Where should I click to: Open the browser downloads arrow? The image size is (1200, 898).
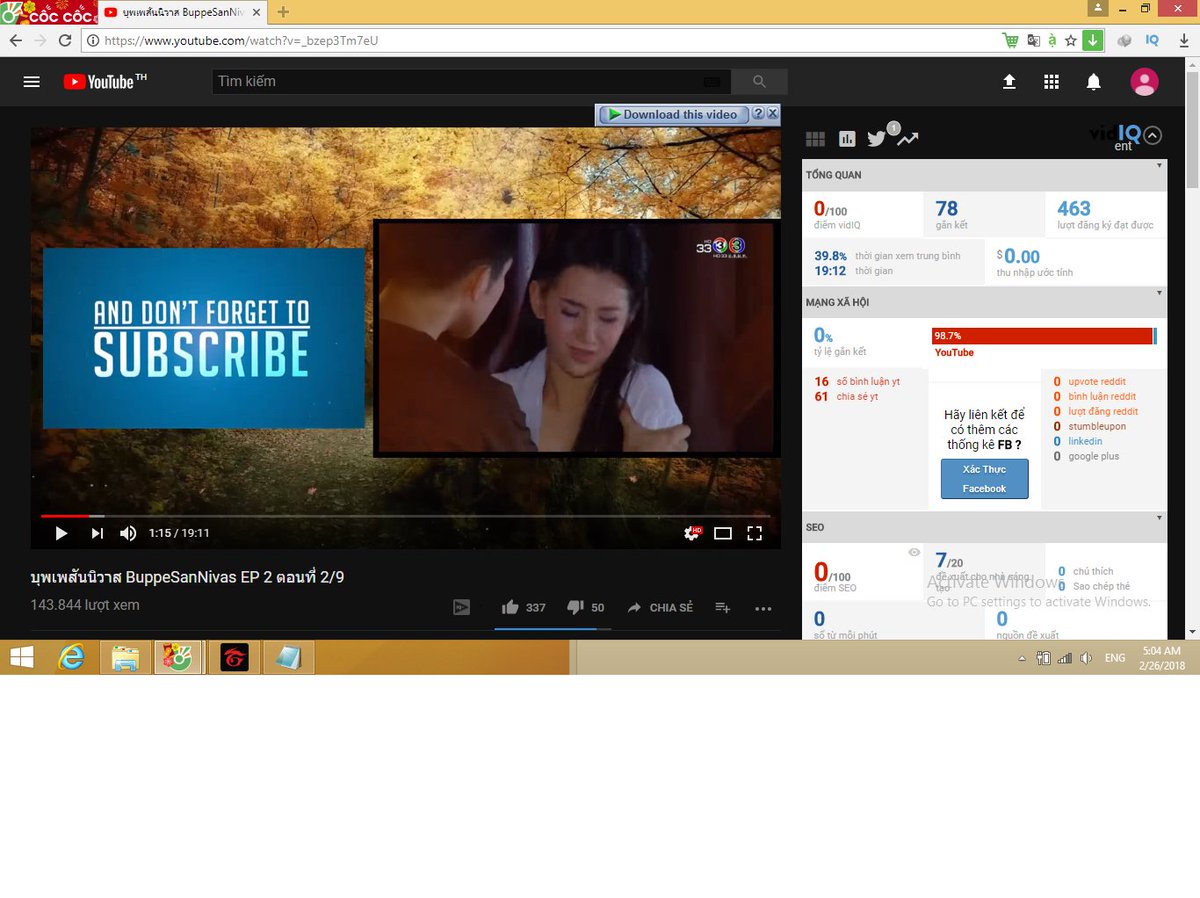coord(1183,41)
